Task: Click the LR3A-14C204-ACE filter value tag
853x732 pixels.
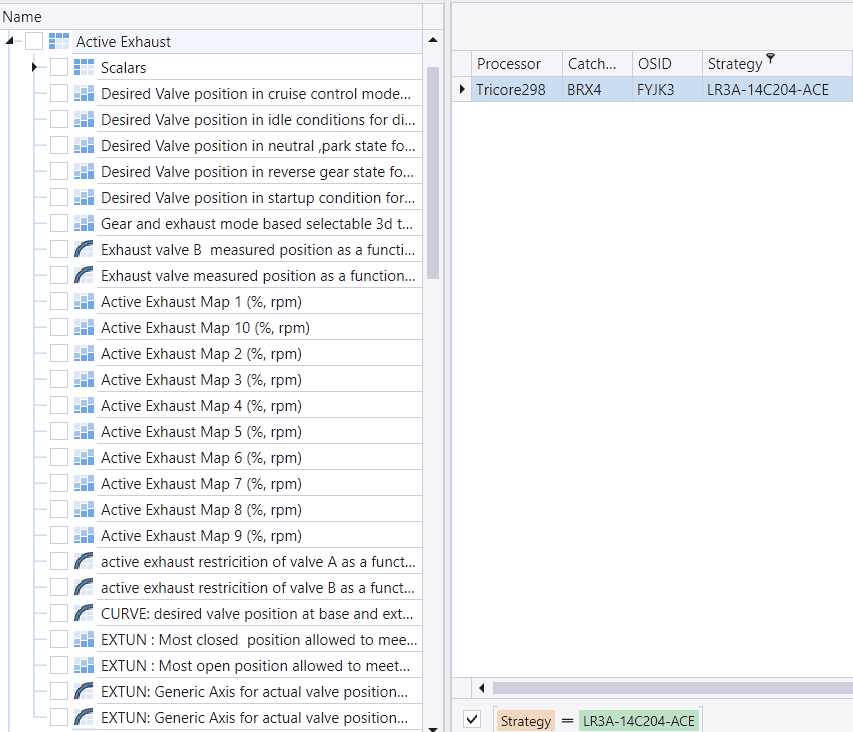Action: [x=639, y=721]
